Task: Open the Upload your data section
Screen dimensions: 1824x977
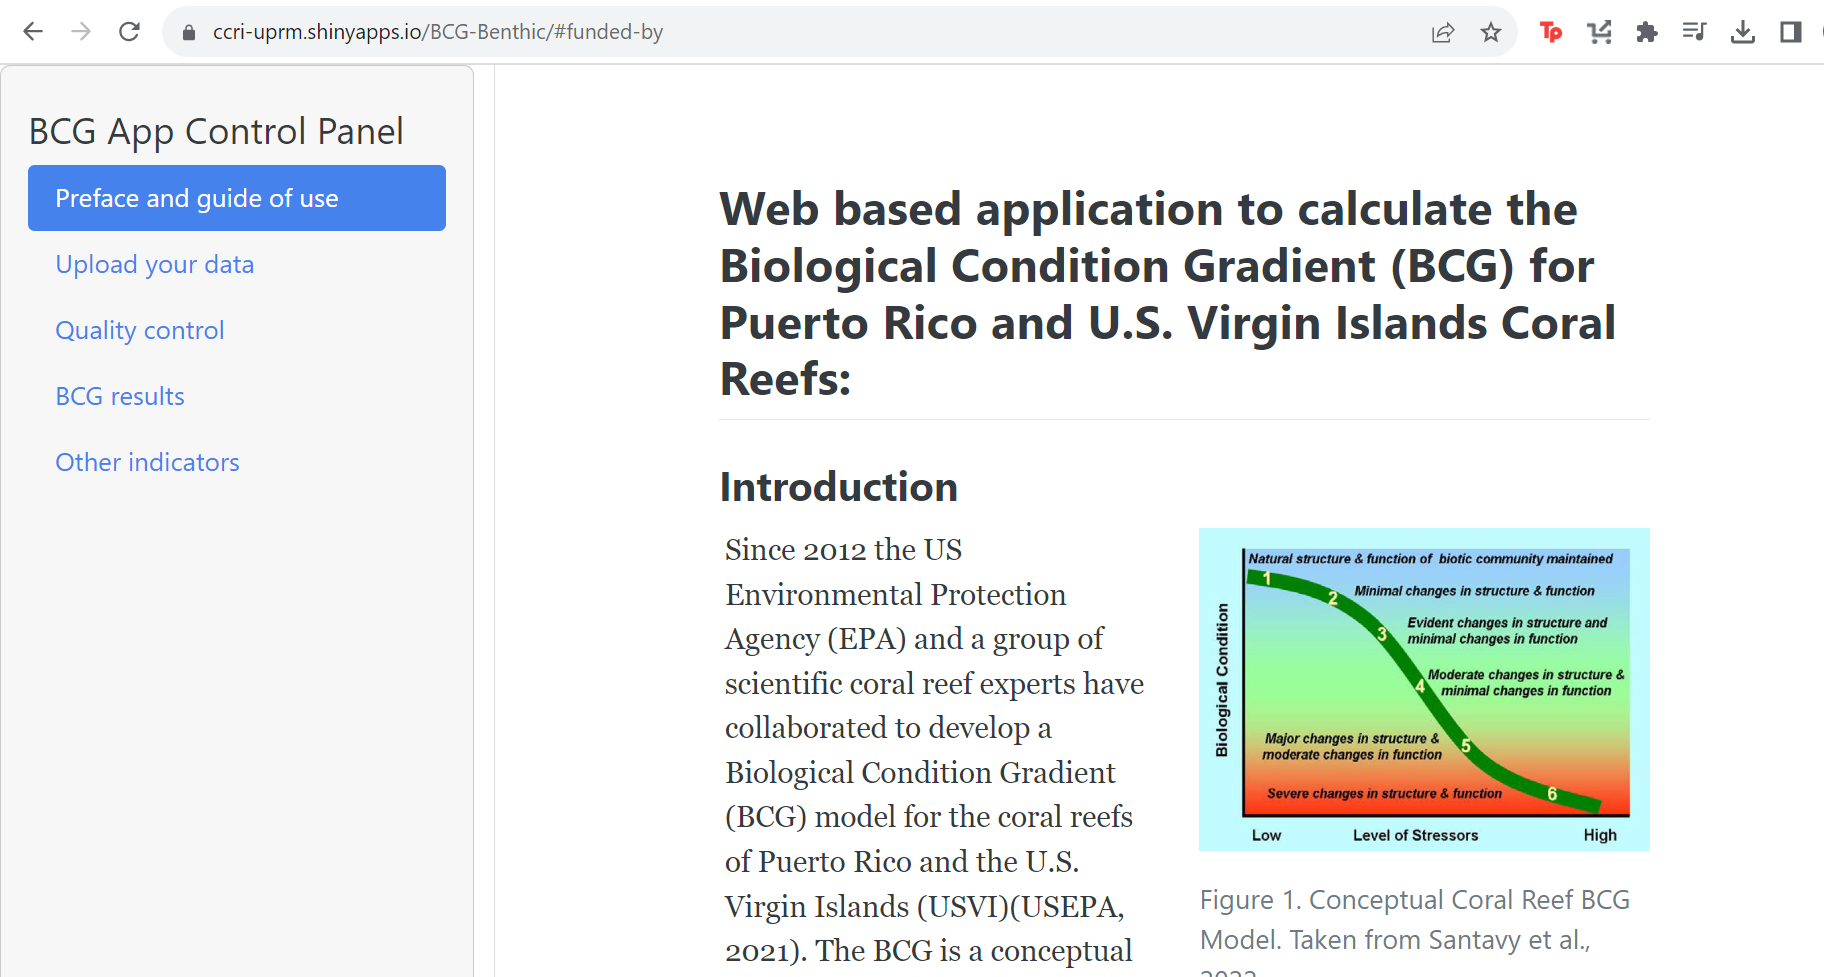Action: click(x=155, y=264)
